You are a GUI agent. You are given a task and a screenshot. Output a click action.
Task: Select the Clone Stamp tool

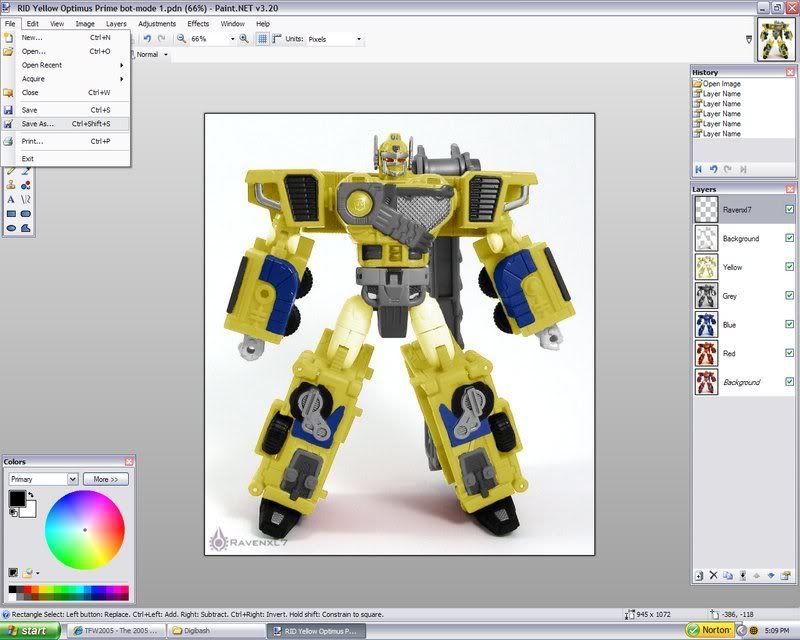tap(11, 185)
